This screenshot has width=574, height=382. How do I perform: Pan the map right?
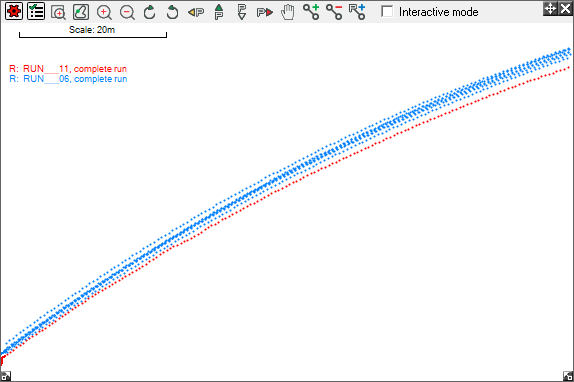coord(265,12)
